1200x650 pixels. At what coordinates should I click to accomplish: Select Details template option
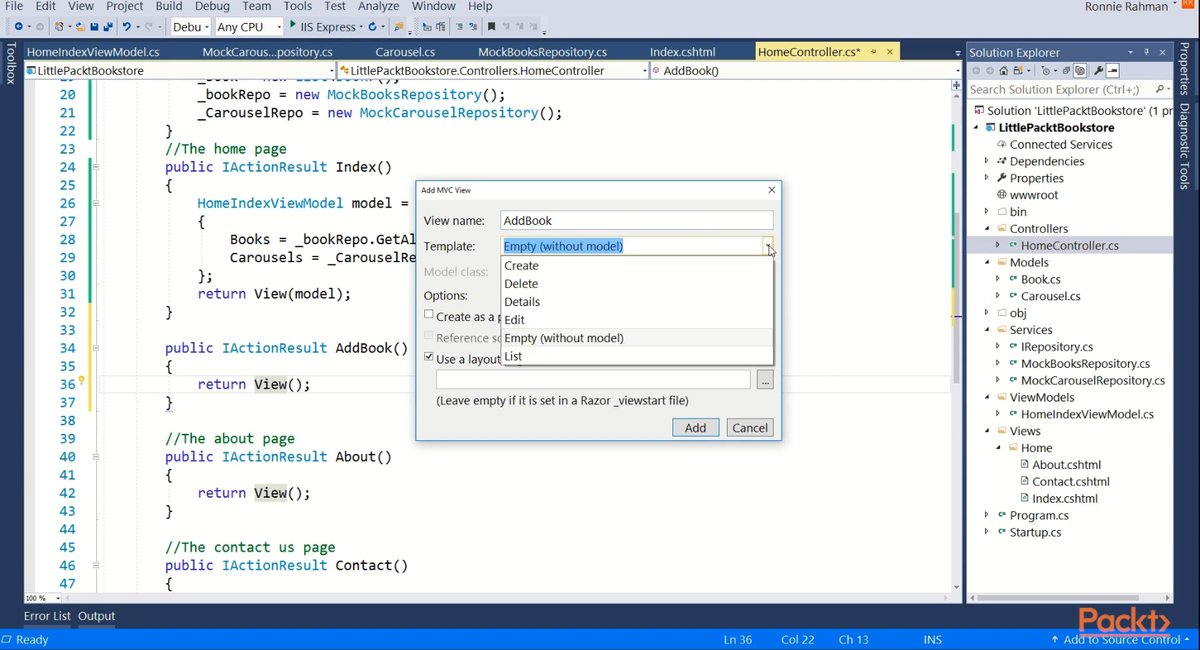(x=637, y=302)
